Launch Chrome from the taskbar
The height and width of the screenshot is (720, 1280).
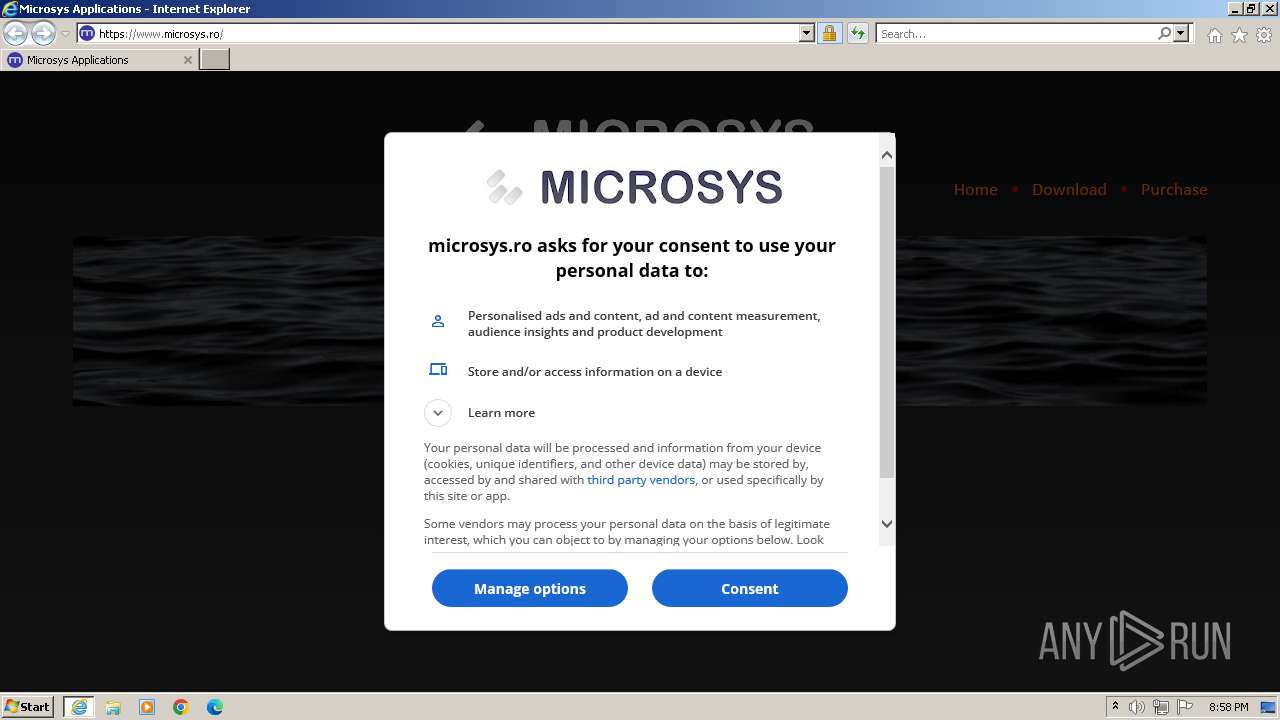pyautogui.click(x=181, y=707)
